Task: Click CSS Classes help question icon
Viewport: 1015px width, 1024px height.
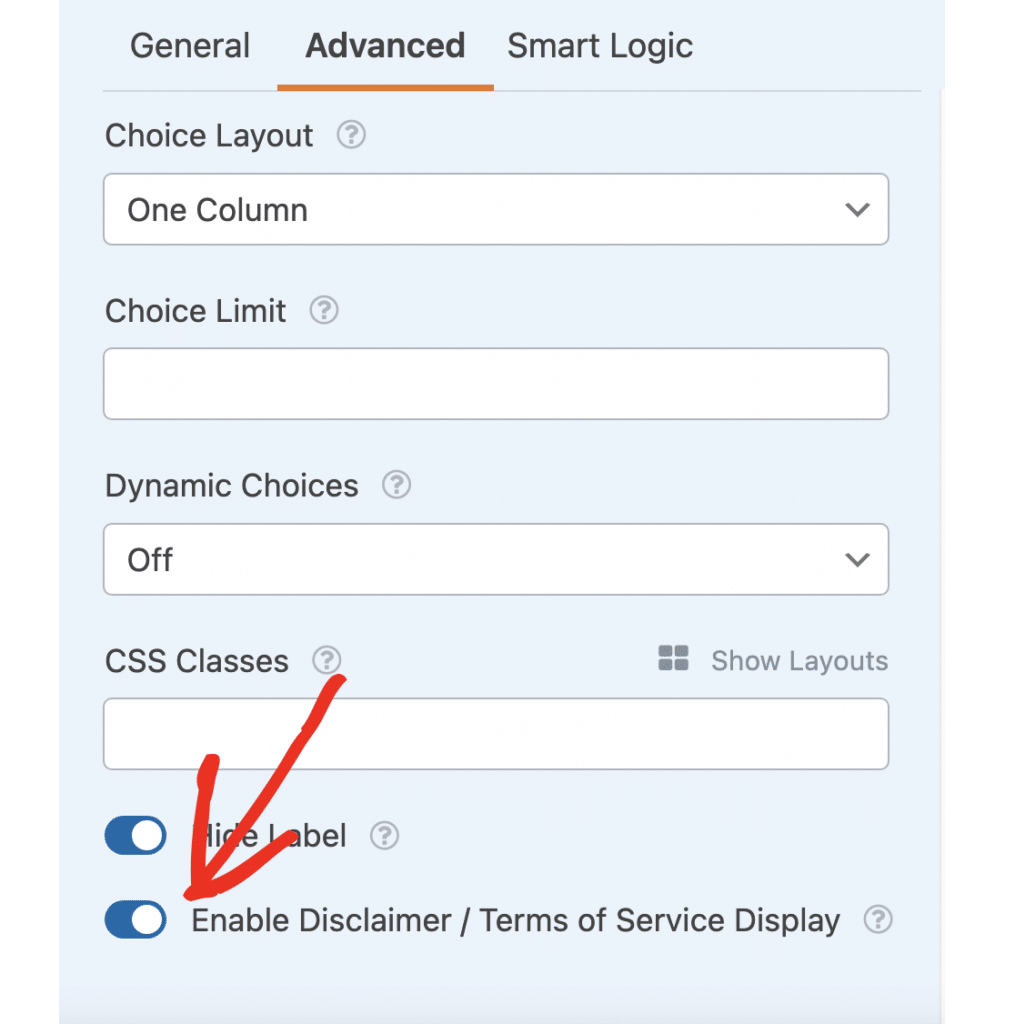Action: click(327, 660)
